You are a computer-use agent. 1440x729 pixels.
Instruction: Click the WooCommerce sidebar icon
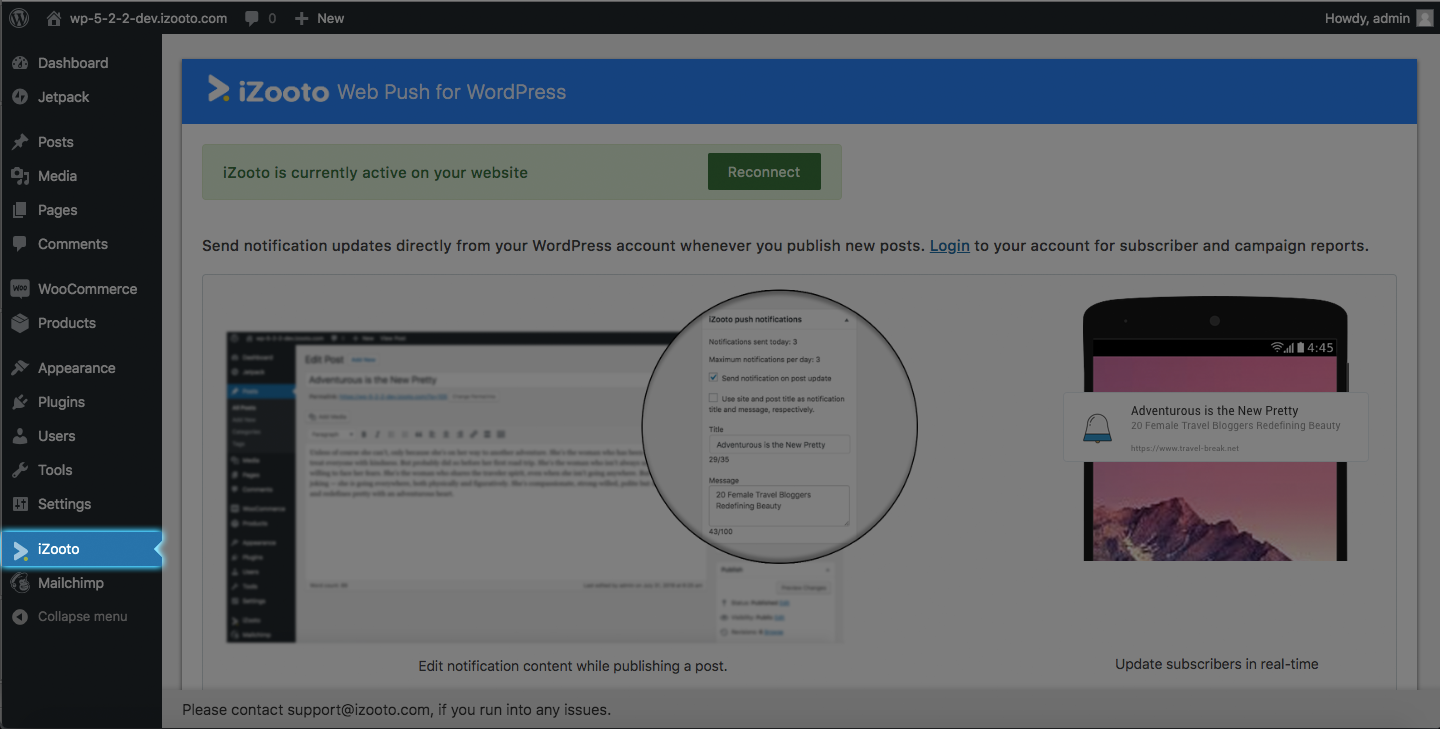click(20, 289)
